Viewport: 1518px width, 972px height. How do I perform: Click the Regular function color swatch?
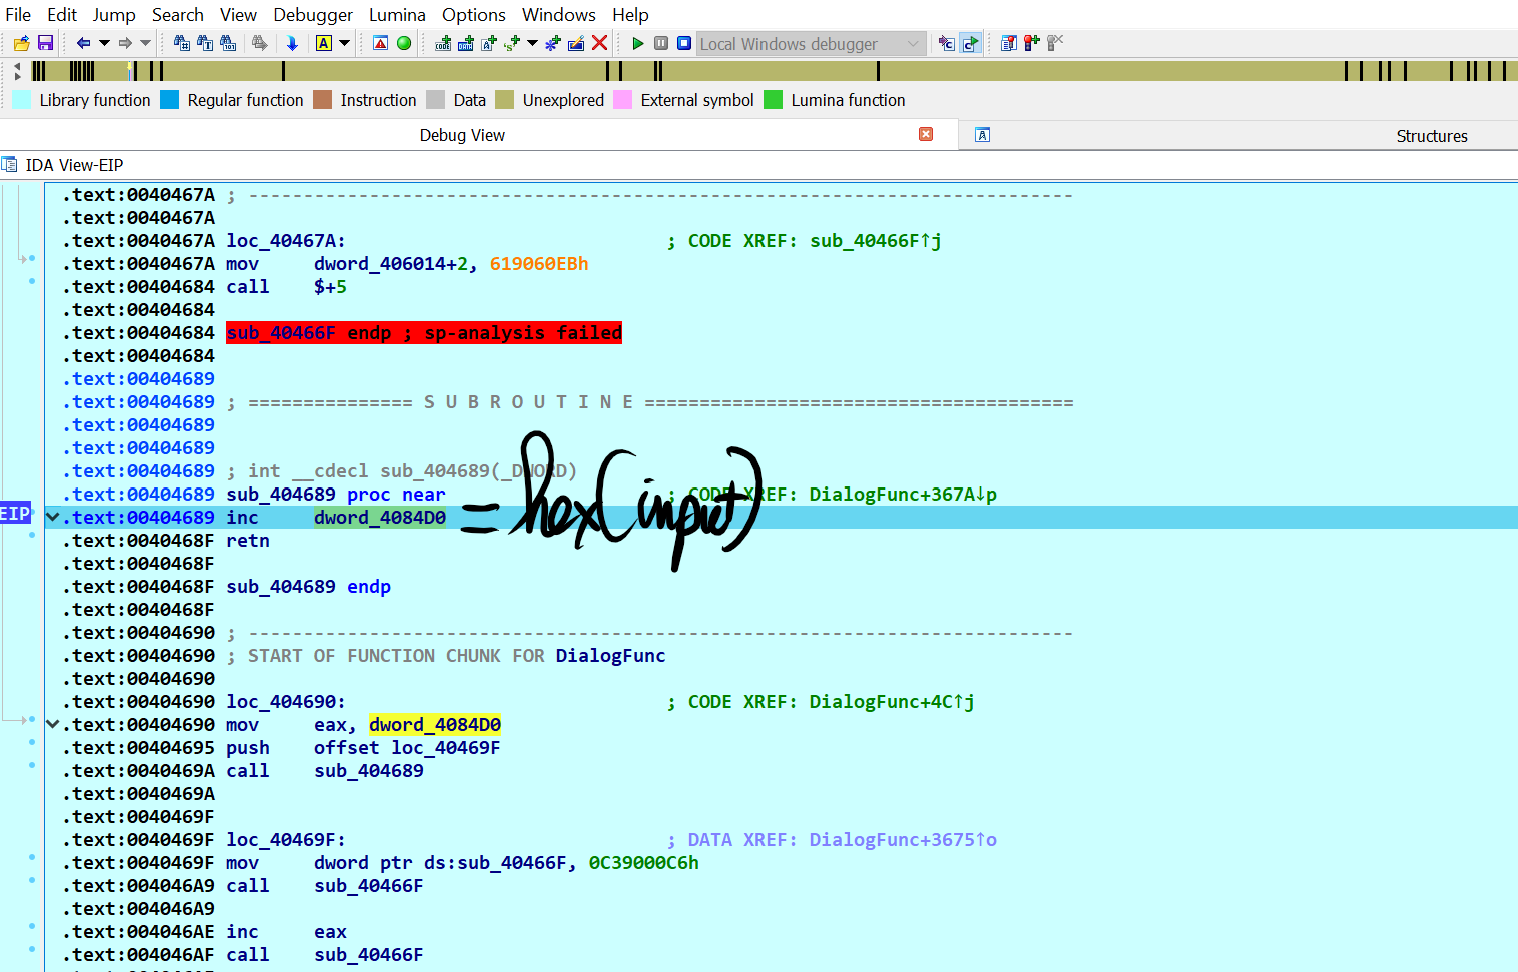pos(170,99)
